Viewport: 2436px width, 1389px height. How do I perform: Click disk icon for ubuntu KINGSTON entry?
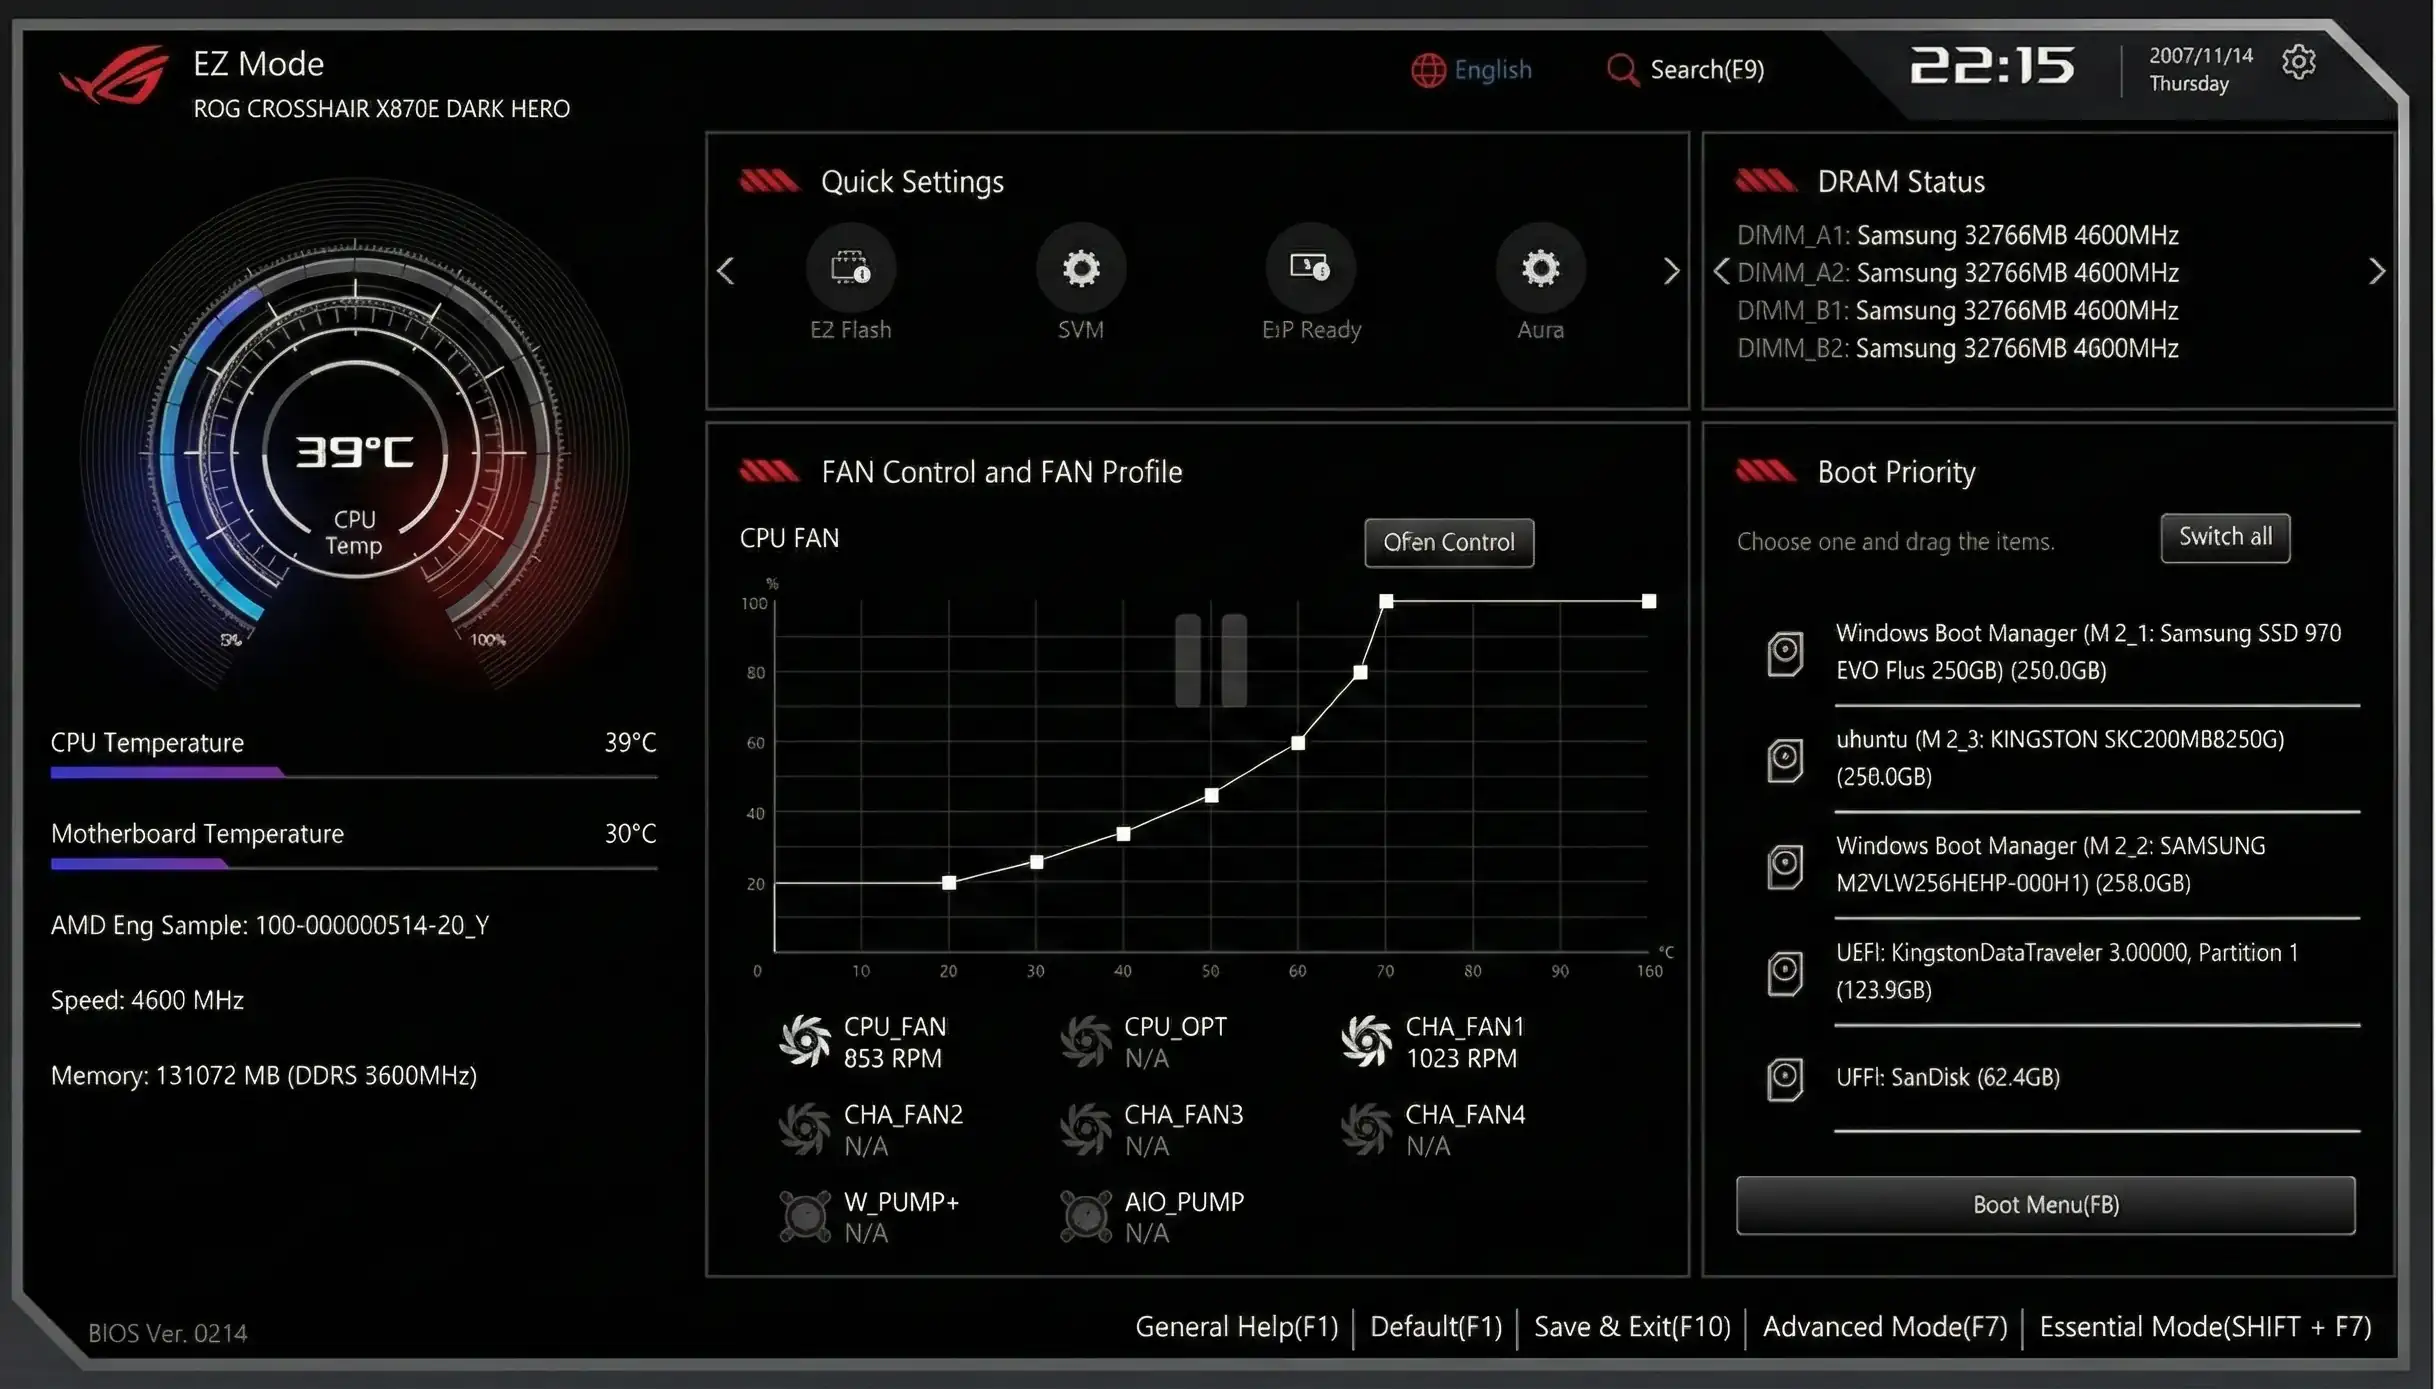[x=1785, y=760]
